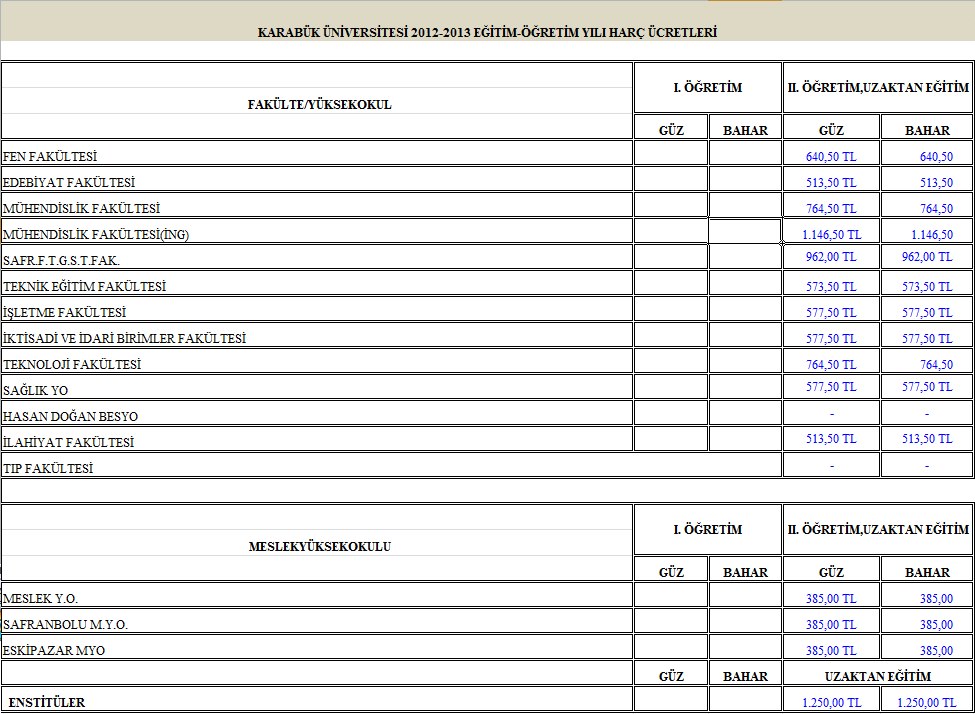975x714 pixels.
Task: Click the KARABÜK ÜNİVERSİTESİ 2012-2013 page title
Action: click(x=488, y=32)
